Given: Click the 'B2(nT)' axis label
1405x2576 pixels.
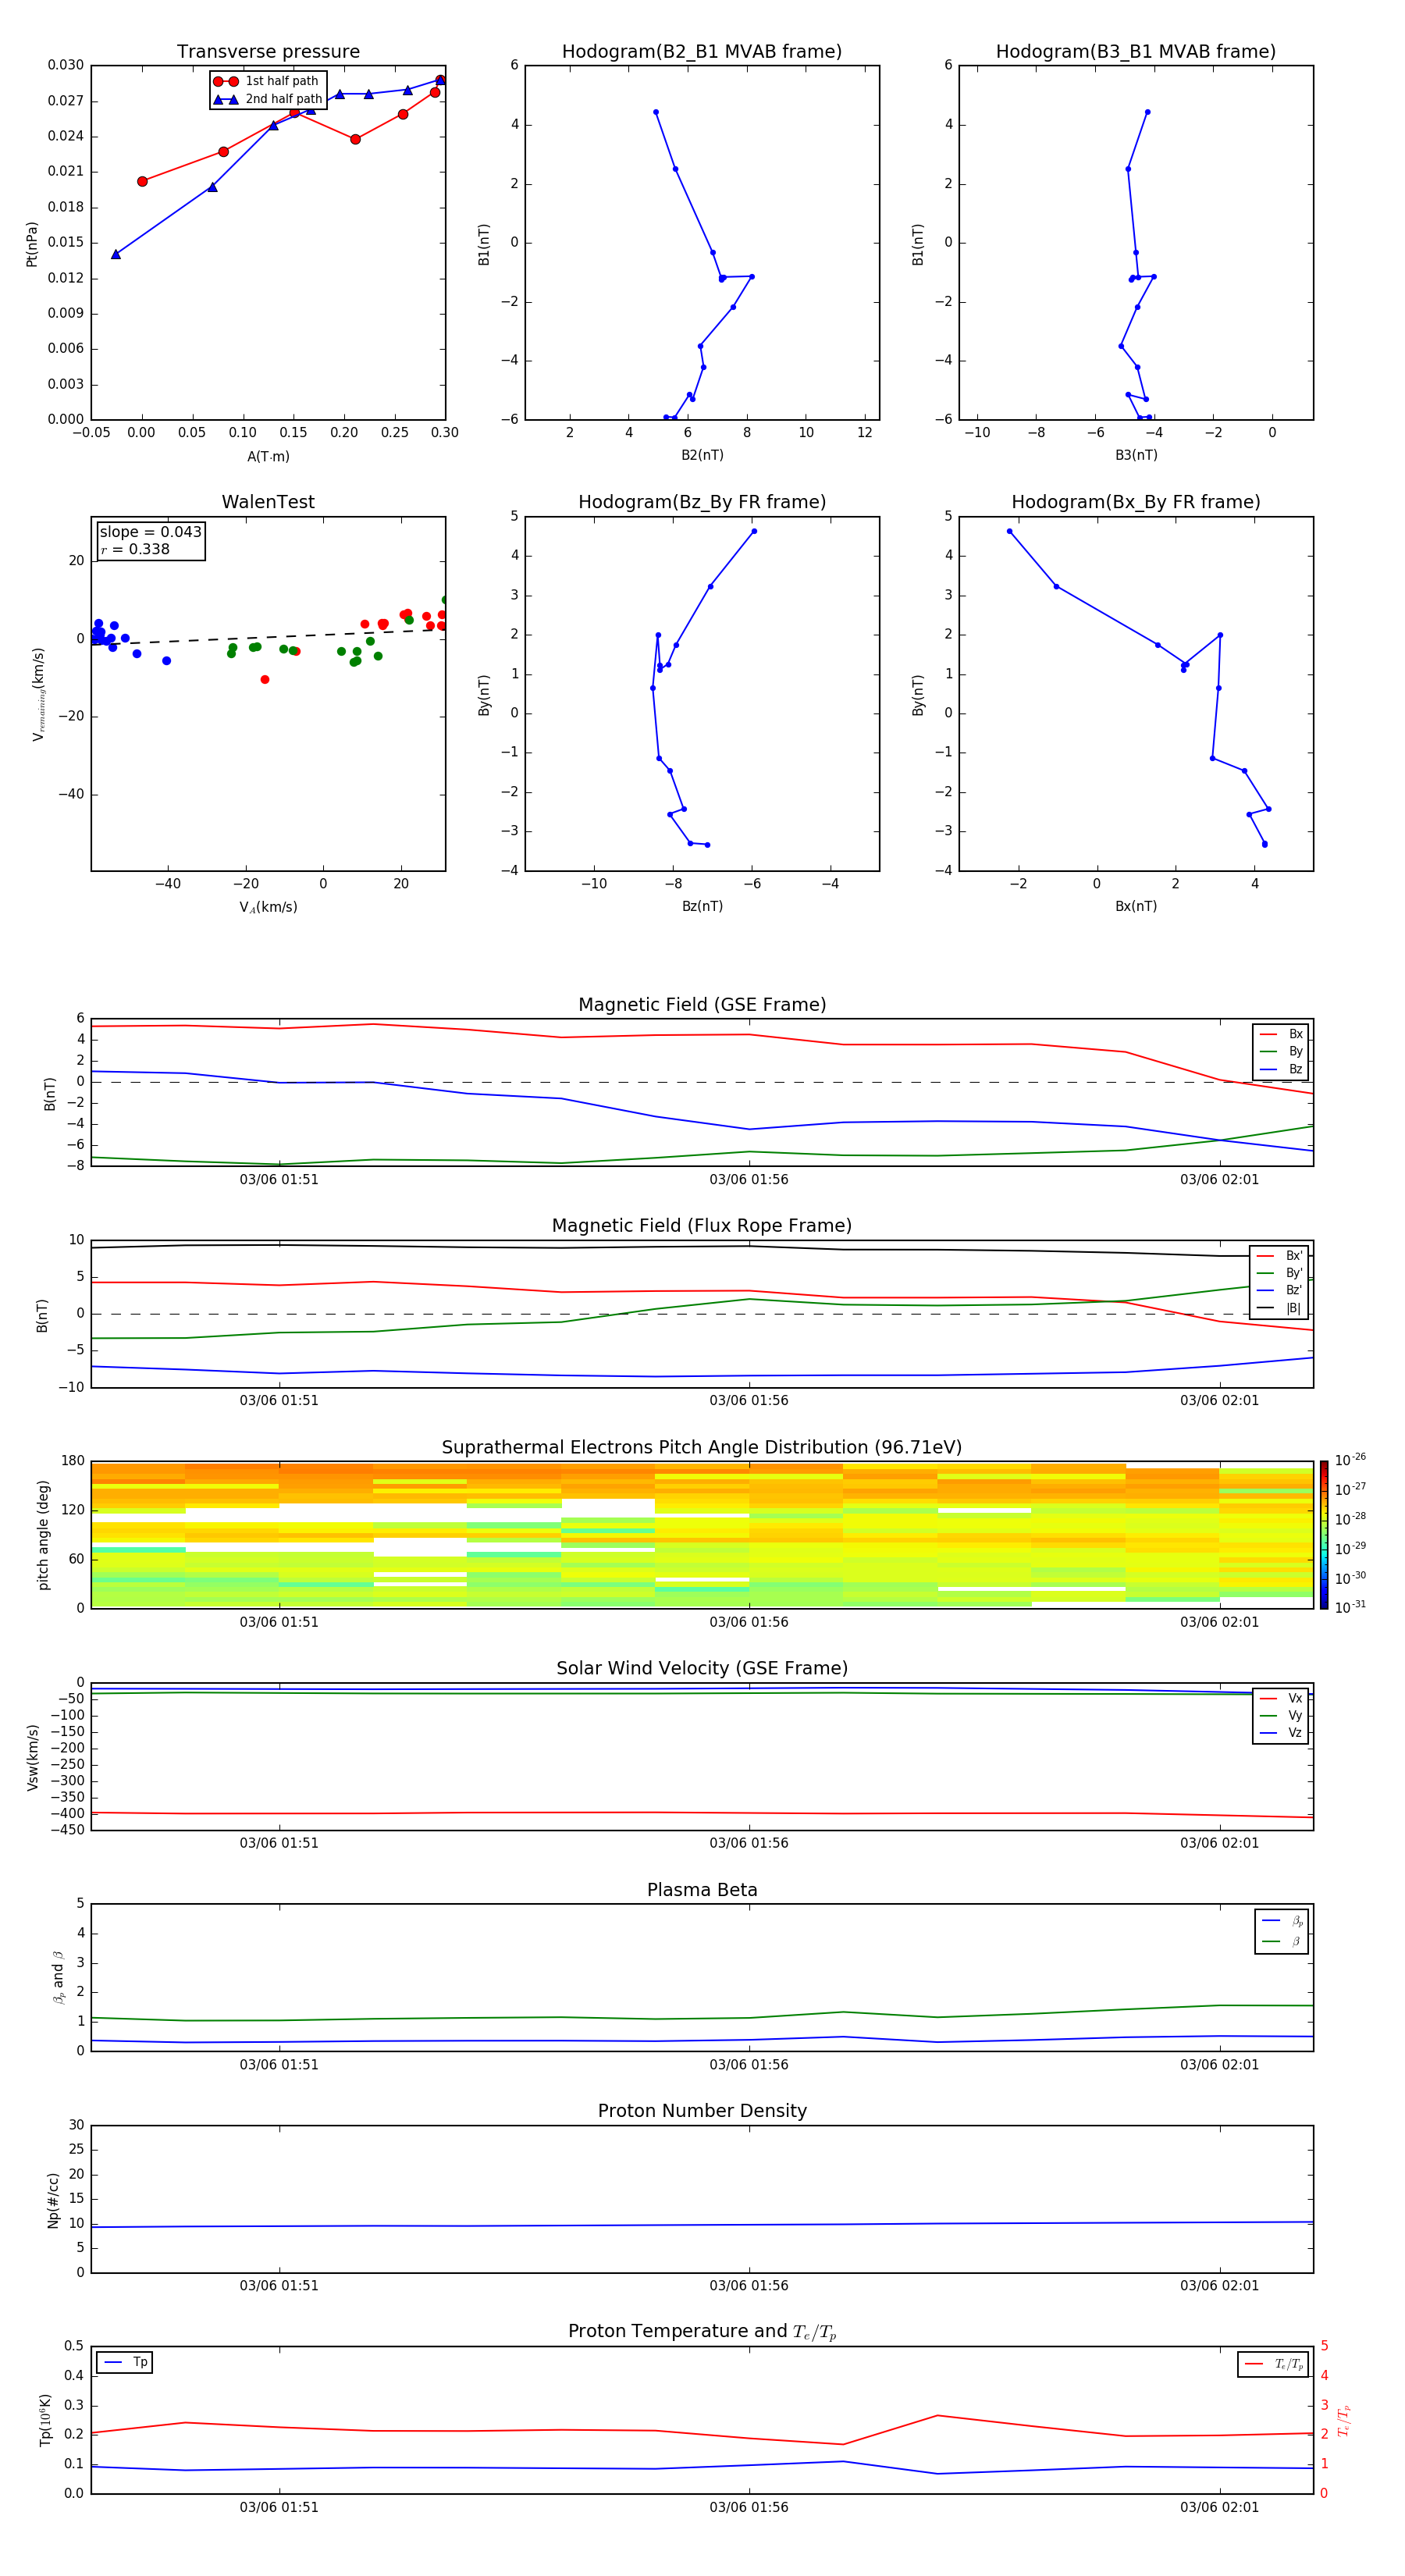Looking at the screenshot, I should pos(702,455).
